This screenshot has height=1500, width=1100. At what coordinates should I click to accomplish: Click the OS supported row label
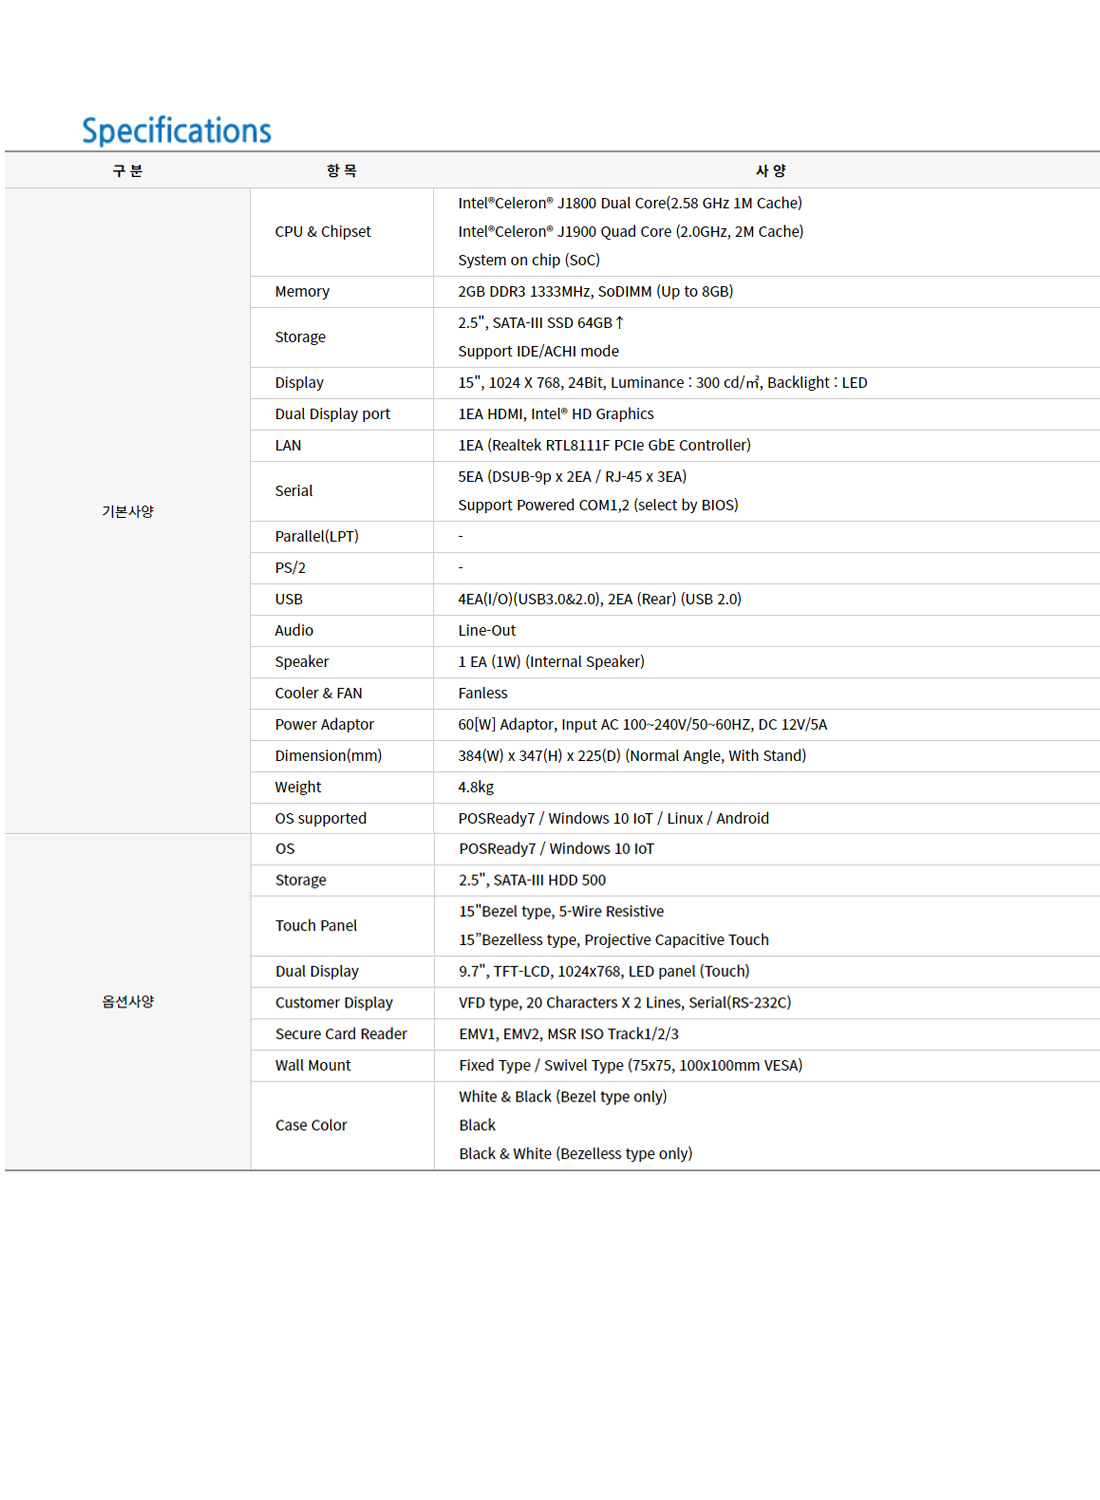[x=320, y=818]
